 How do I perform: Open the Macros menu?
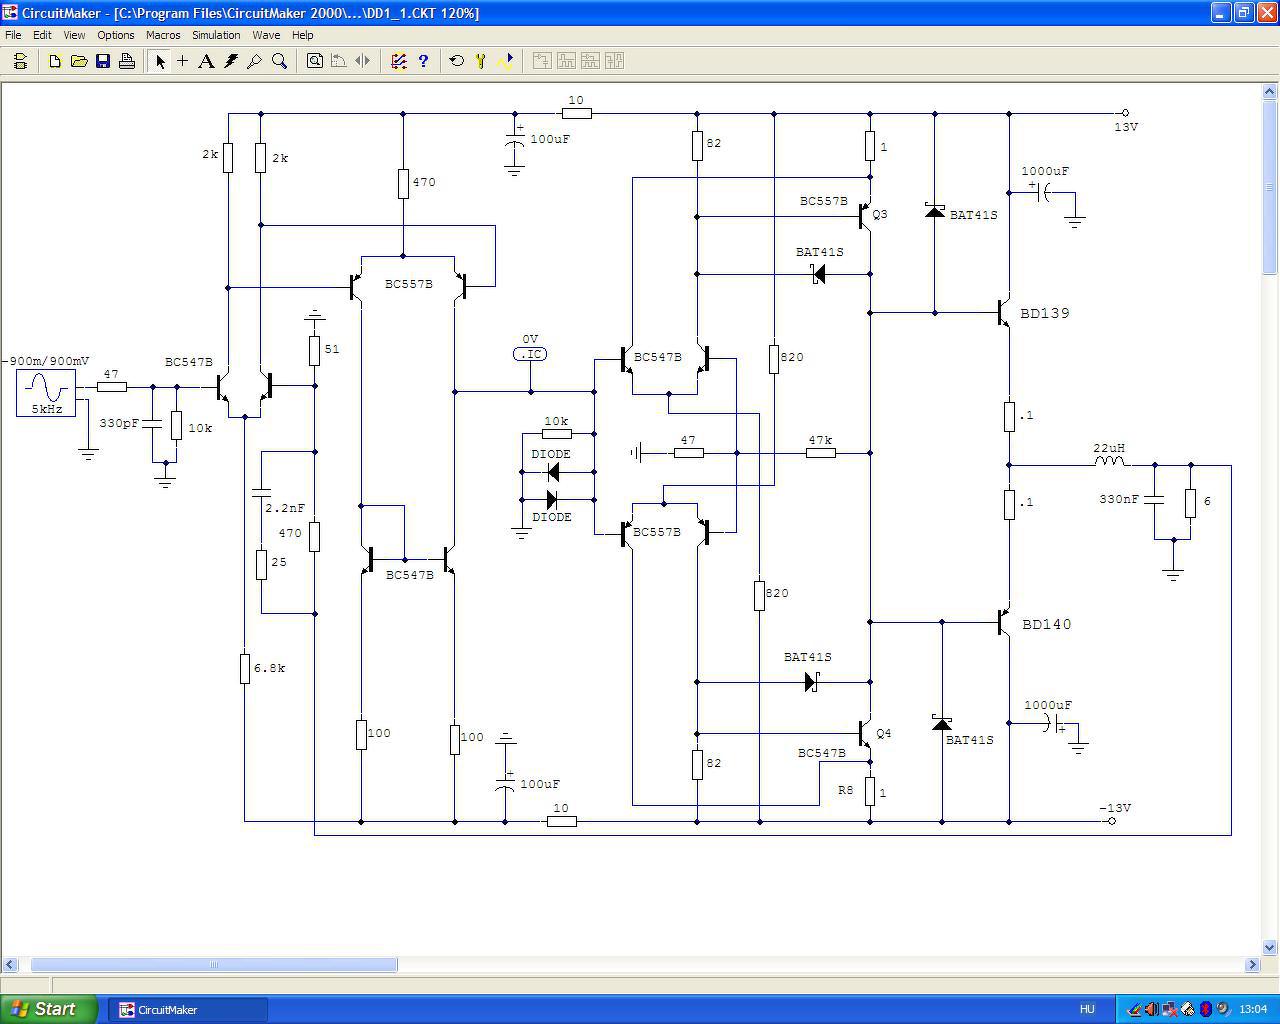tap(163, 35)
